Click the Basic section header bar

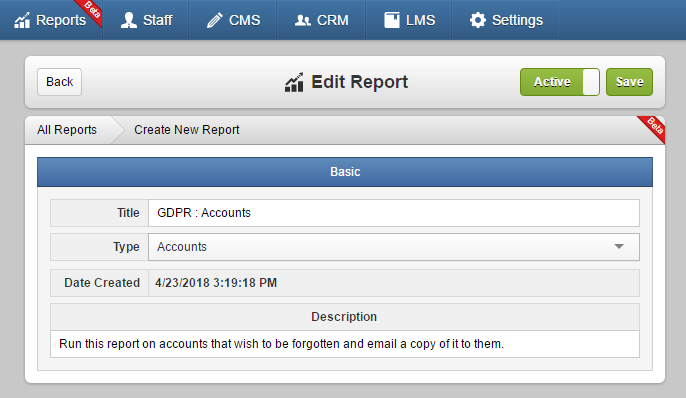(345, 172)
